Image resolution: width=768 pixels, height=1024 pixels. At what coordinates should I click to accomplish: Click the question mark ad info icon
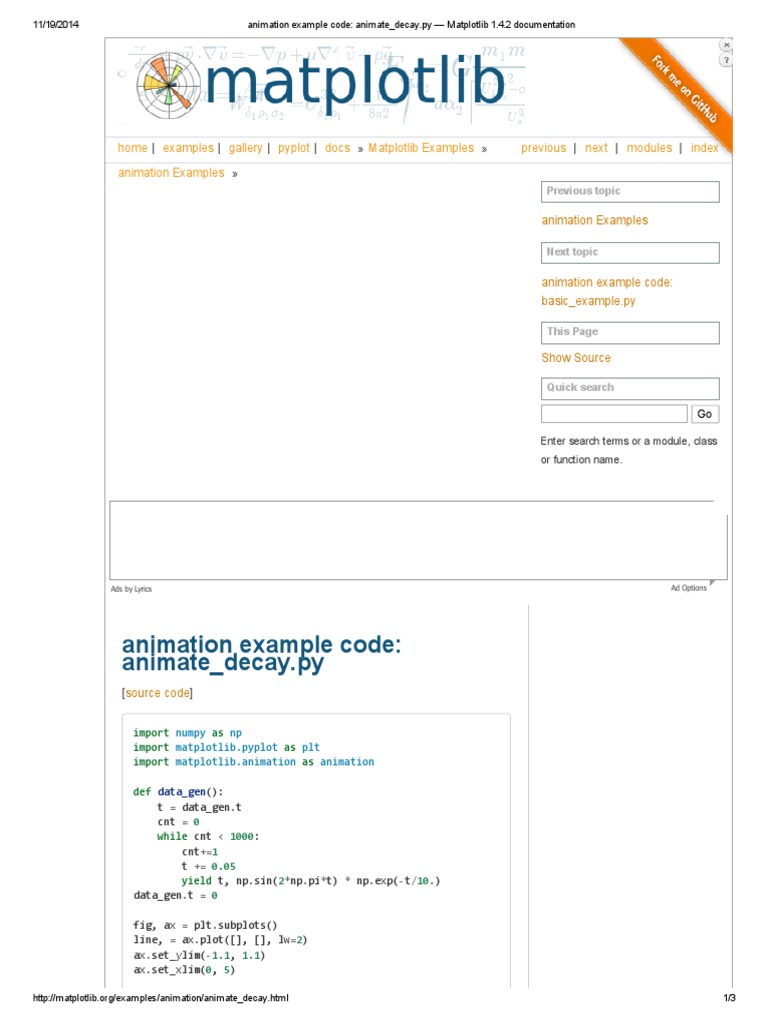pyautogui.click(x=726, y=60)
